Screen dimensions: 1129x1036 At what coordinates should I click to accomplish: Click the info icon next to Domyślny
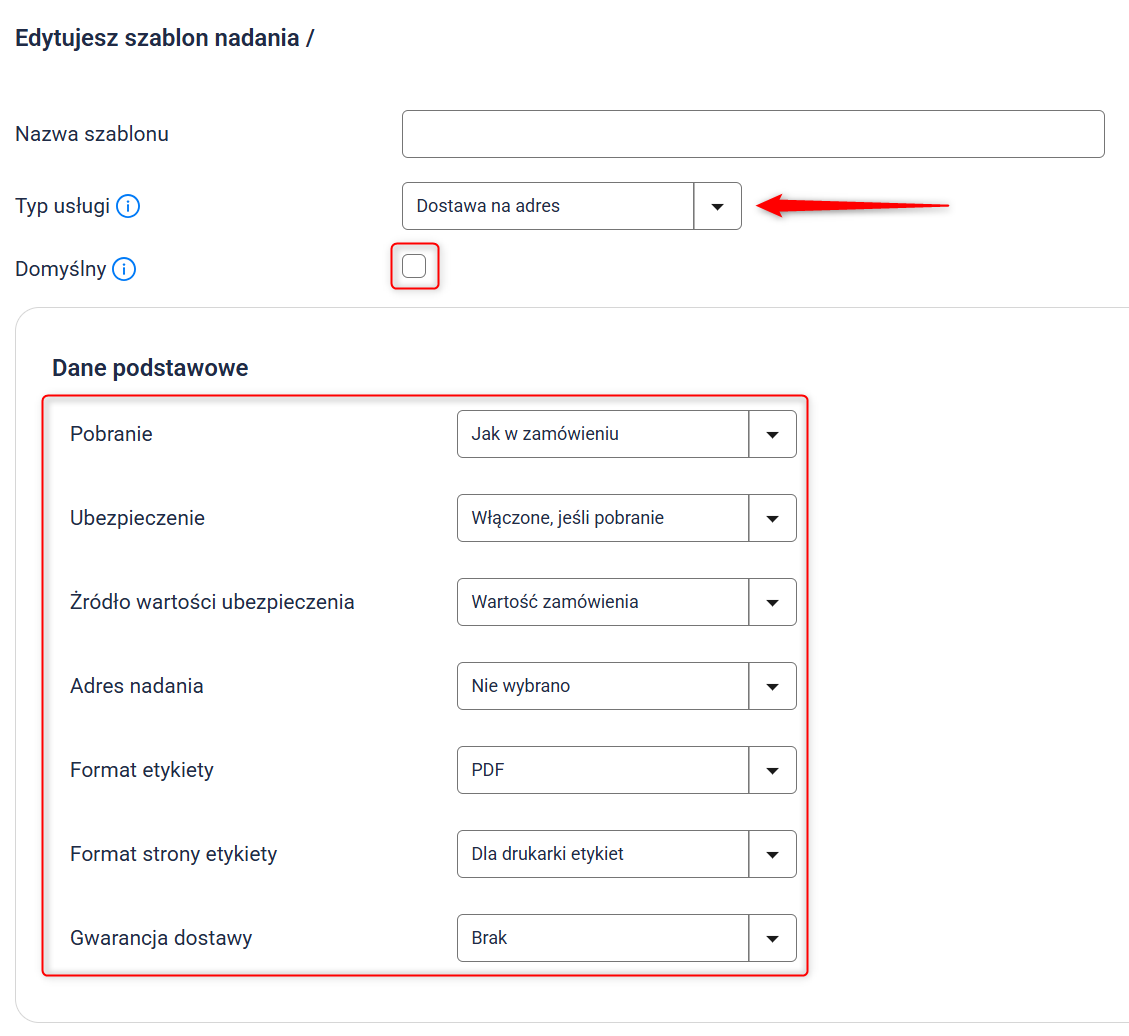click(x=124, y=269)
